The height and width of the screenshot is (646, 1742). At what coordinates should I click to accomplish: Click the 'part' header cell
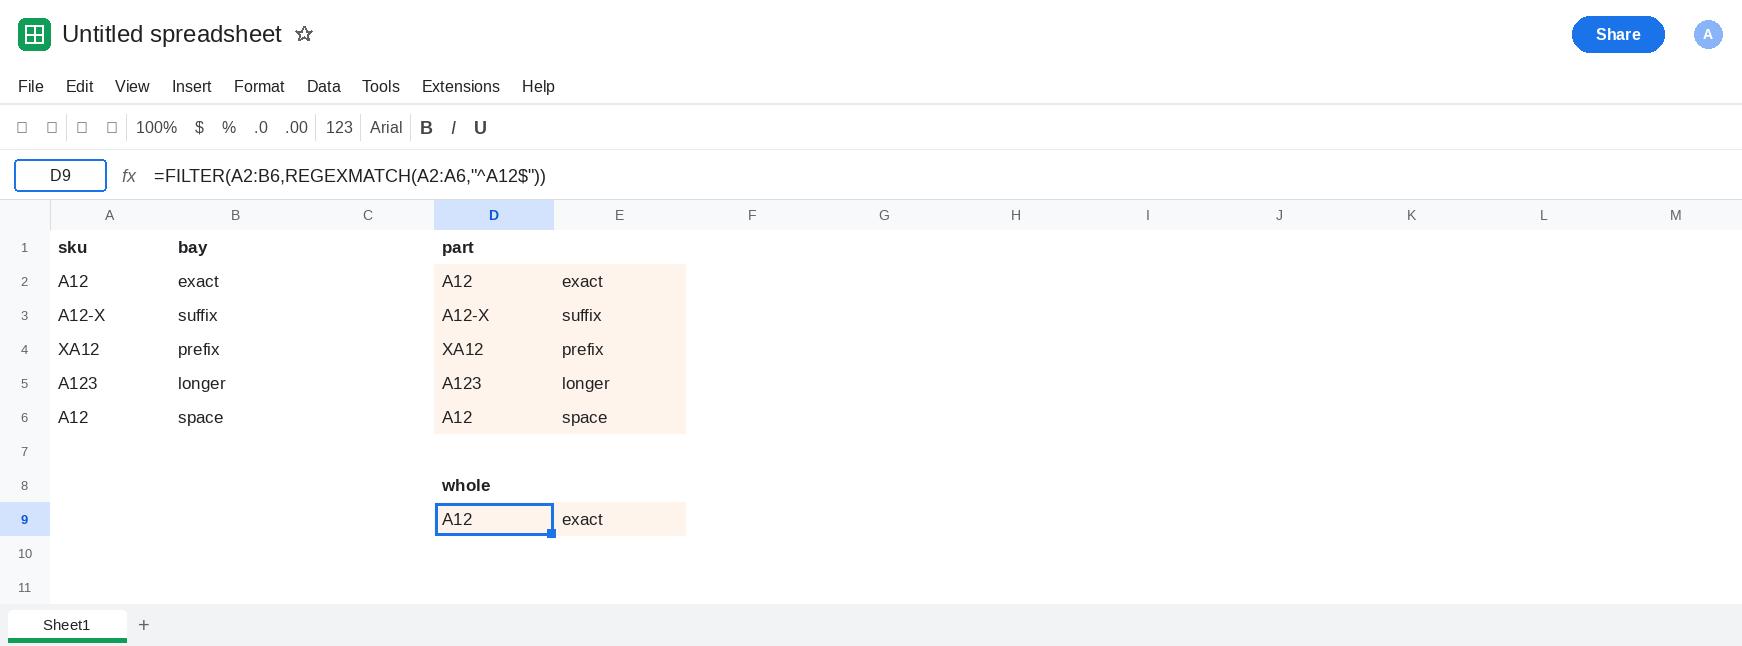tap(494, 247)
